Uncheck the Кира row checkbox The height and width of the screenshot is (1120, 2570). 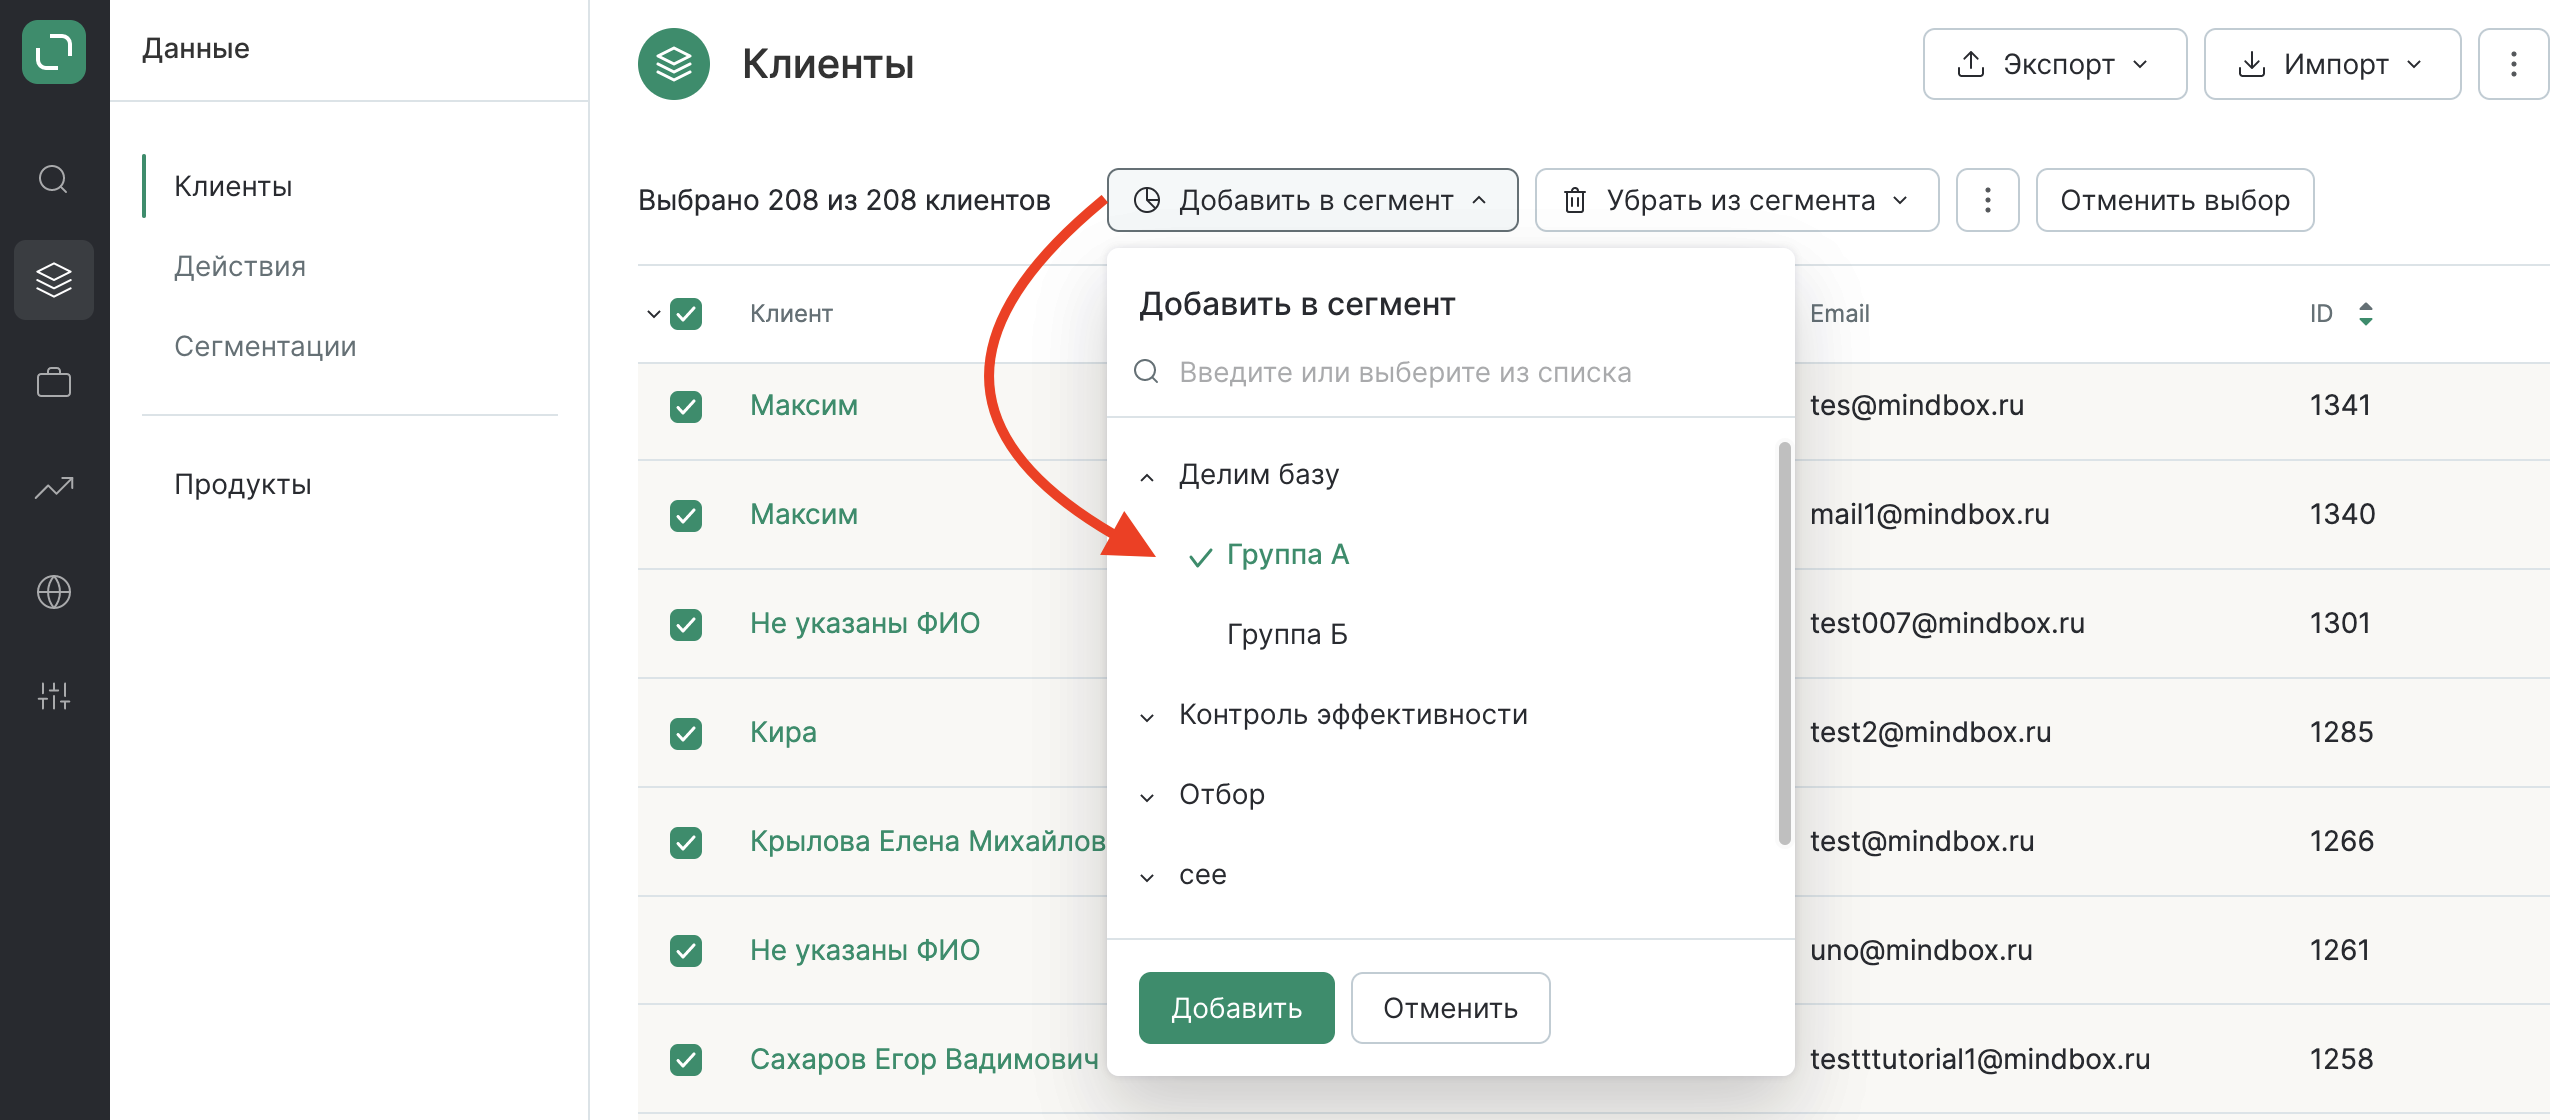point(686,734)
